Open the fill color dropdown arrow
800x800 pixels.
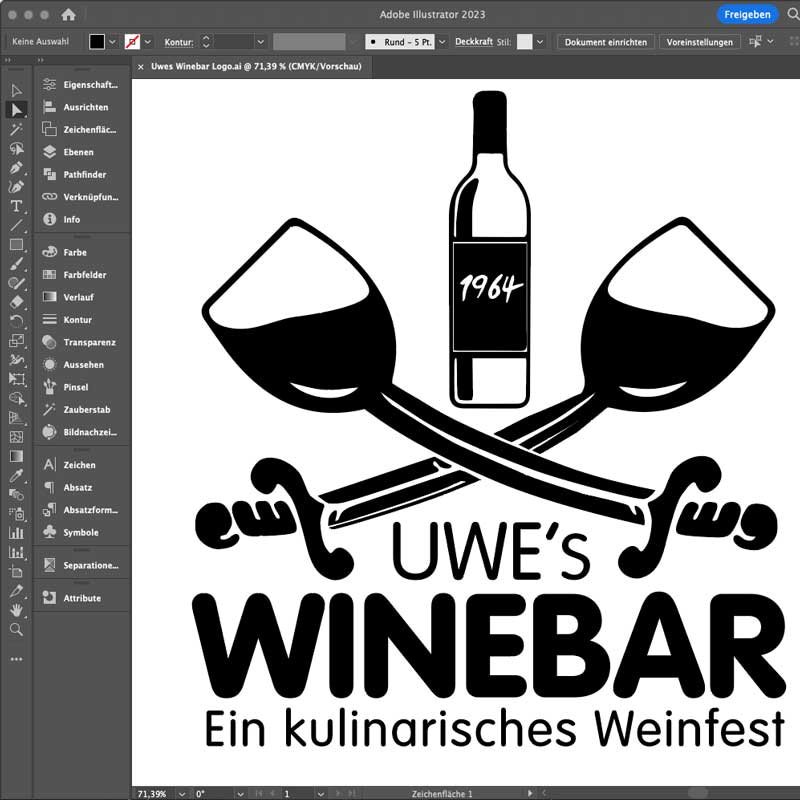113,42
